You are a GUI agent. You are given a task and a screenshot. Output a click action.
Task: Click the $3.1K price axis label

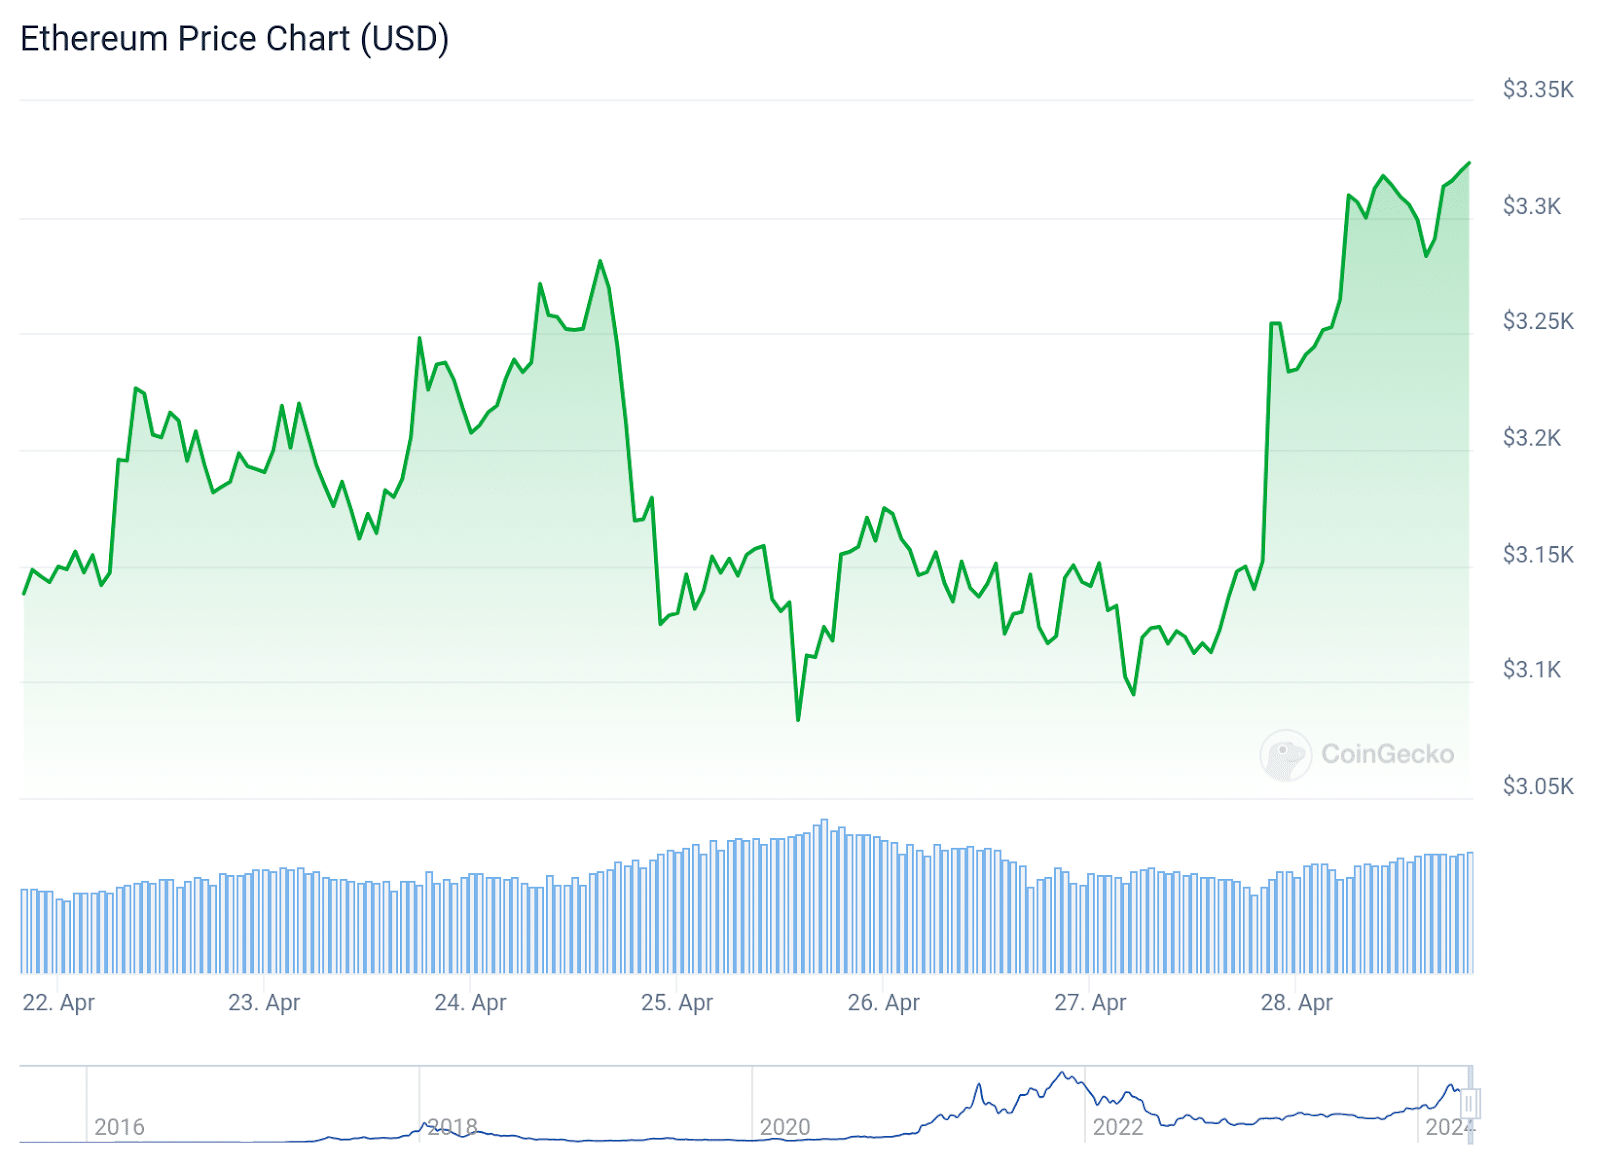point(1531,670)
